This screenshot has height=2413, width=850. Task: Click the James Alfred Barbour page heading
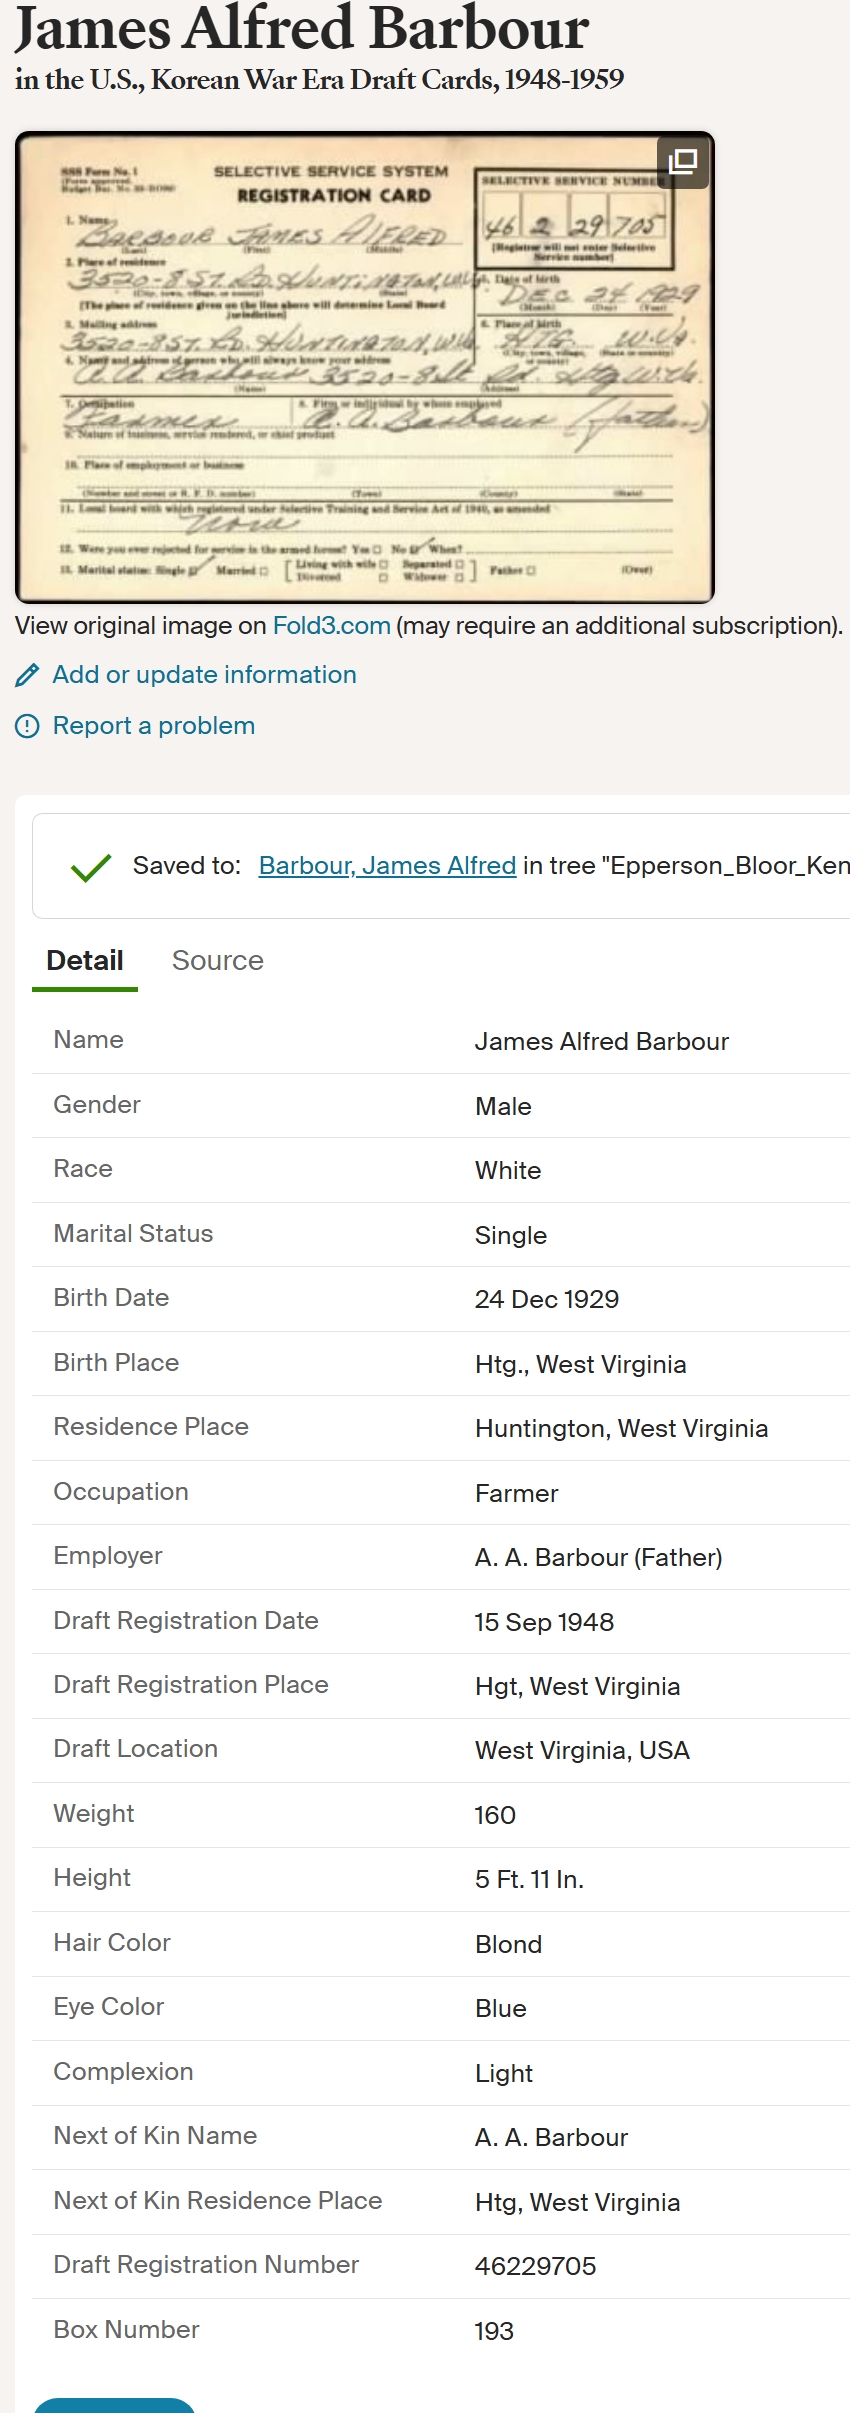(x=301, y=28)
